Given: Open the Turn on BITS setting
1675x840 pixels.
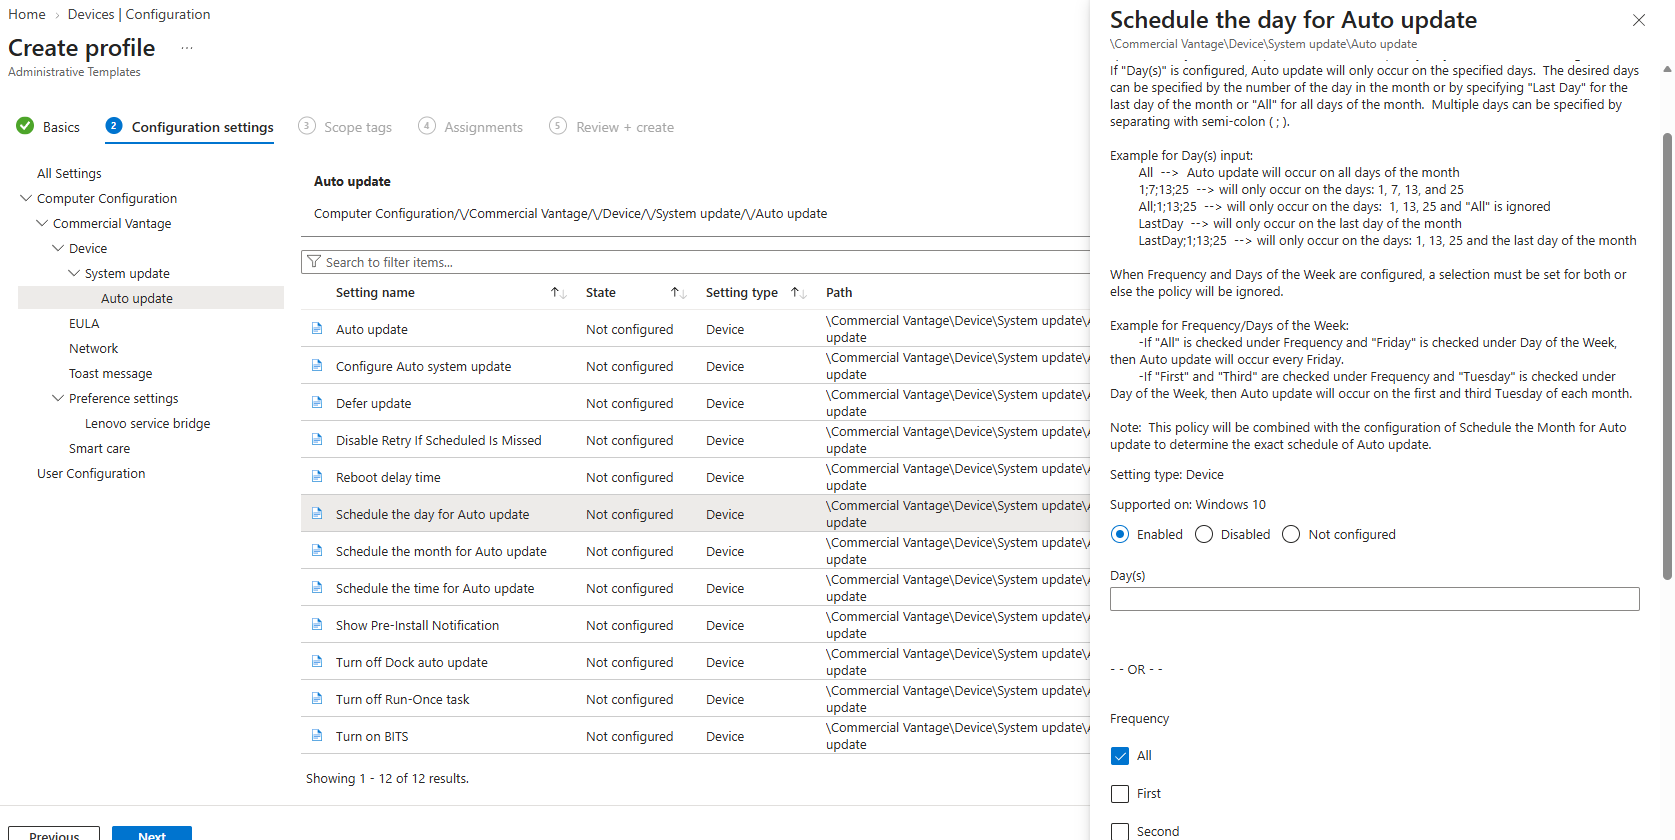Looking at the screenshot, I should [x=372, y=737].
